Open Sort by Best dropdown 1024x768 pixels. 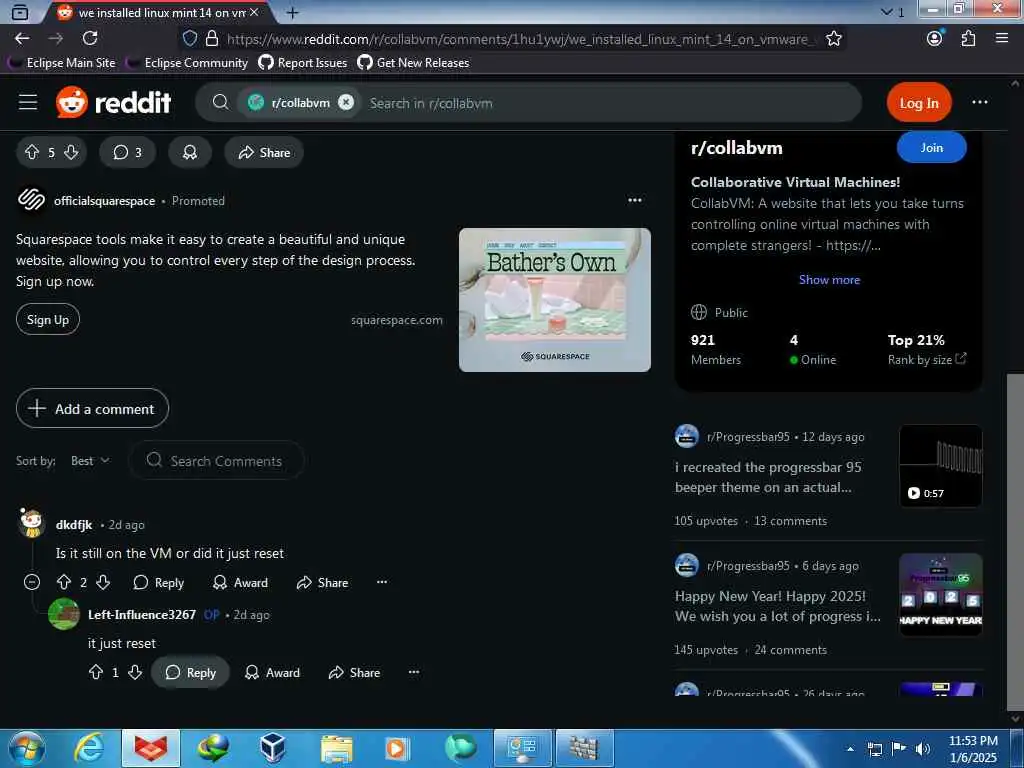tap(90, 460)
